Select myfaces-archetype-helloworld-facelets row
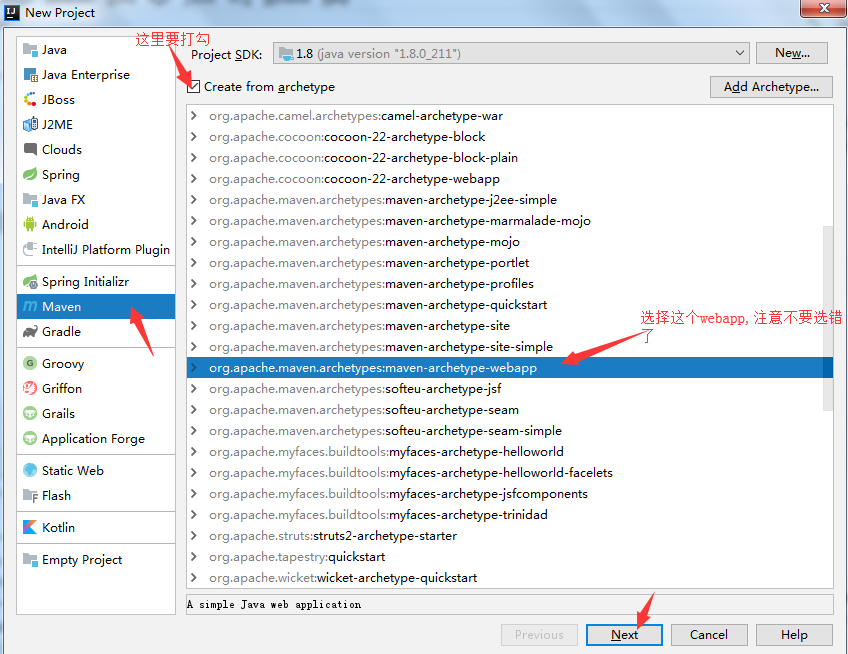 (509, 473)
